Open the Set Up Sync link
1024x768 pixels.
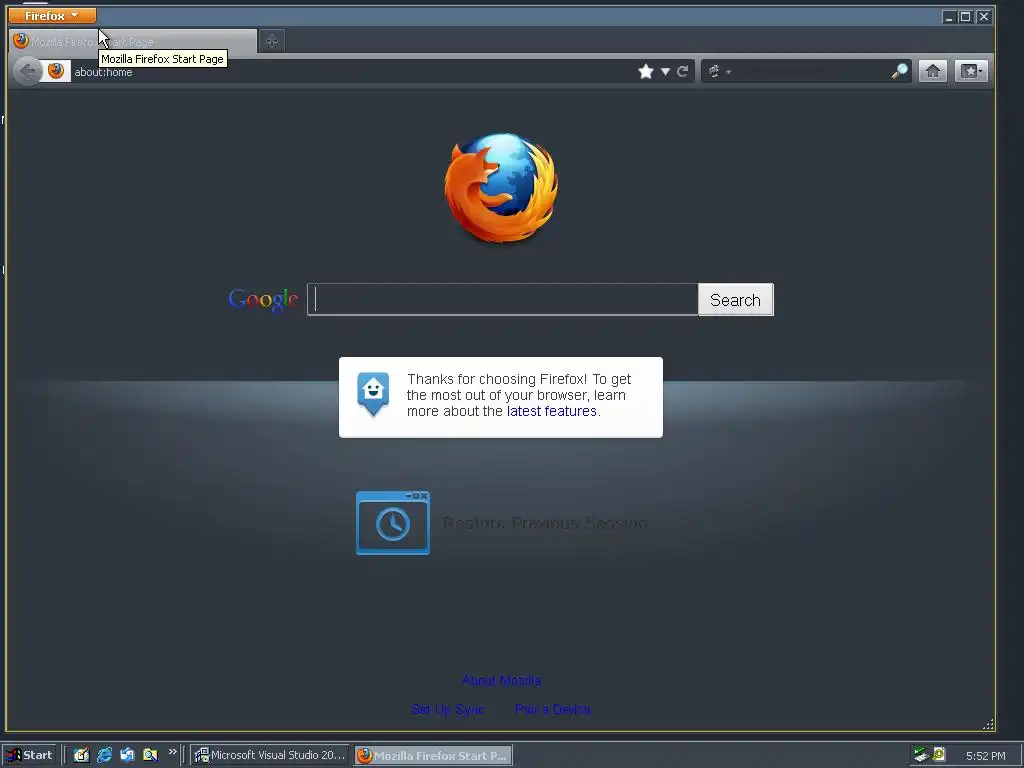click(x=448, y=709)
